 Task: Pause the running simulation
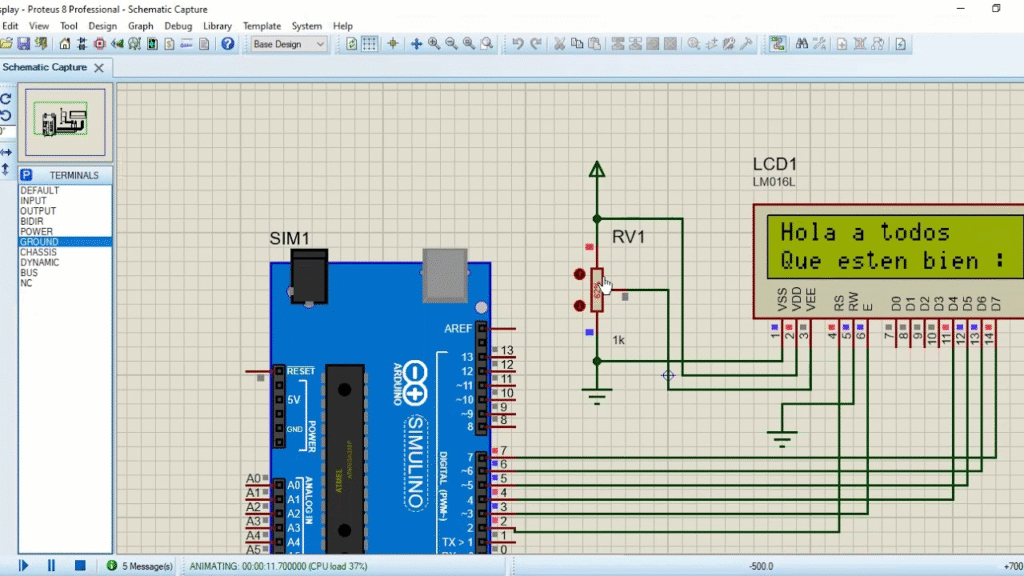point(51,566)
